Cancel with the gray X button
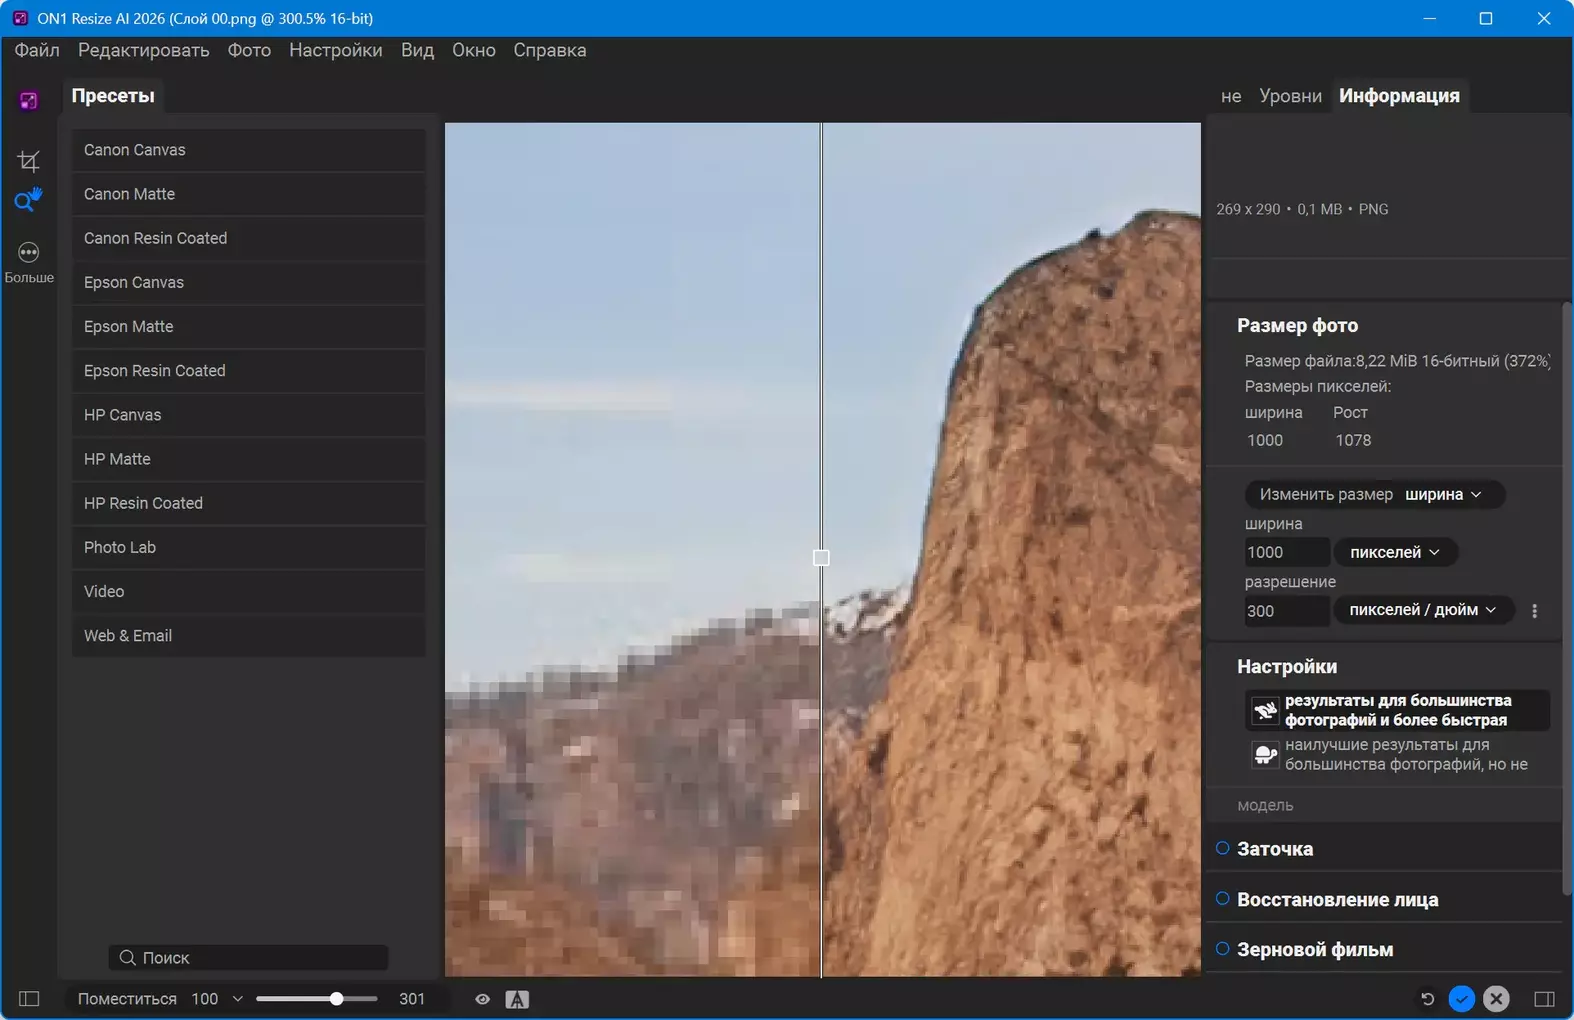This screenshot has width=1574, height=1020. pyautogui.click(x=1496, y=999)
